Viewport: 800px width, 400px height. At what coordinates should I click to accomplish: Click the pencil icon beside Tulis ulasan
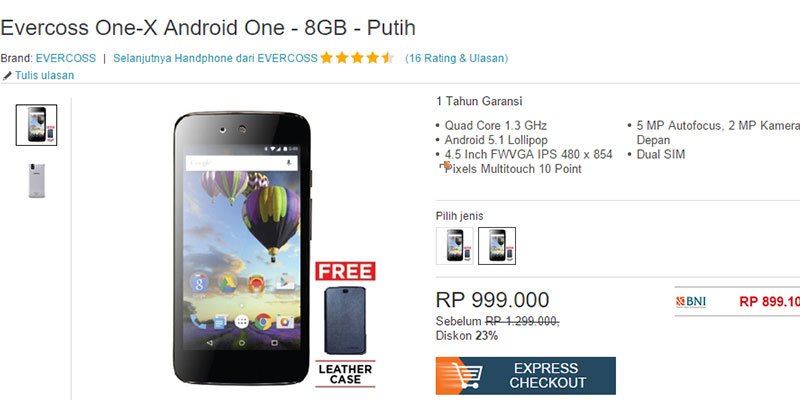(x=7, y=76)
